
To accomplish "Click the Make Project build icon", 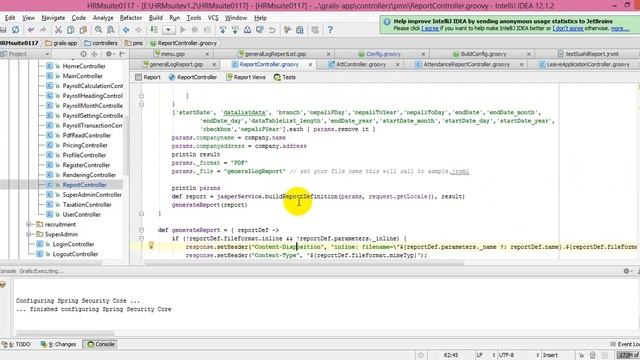I will tap(154, 30).
